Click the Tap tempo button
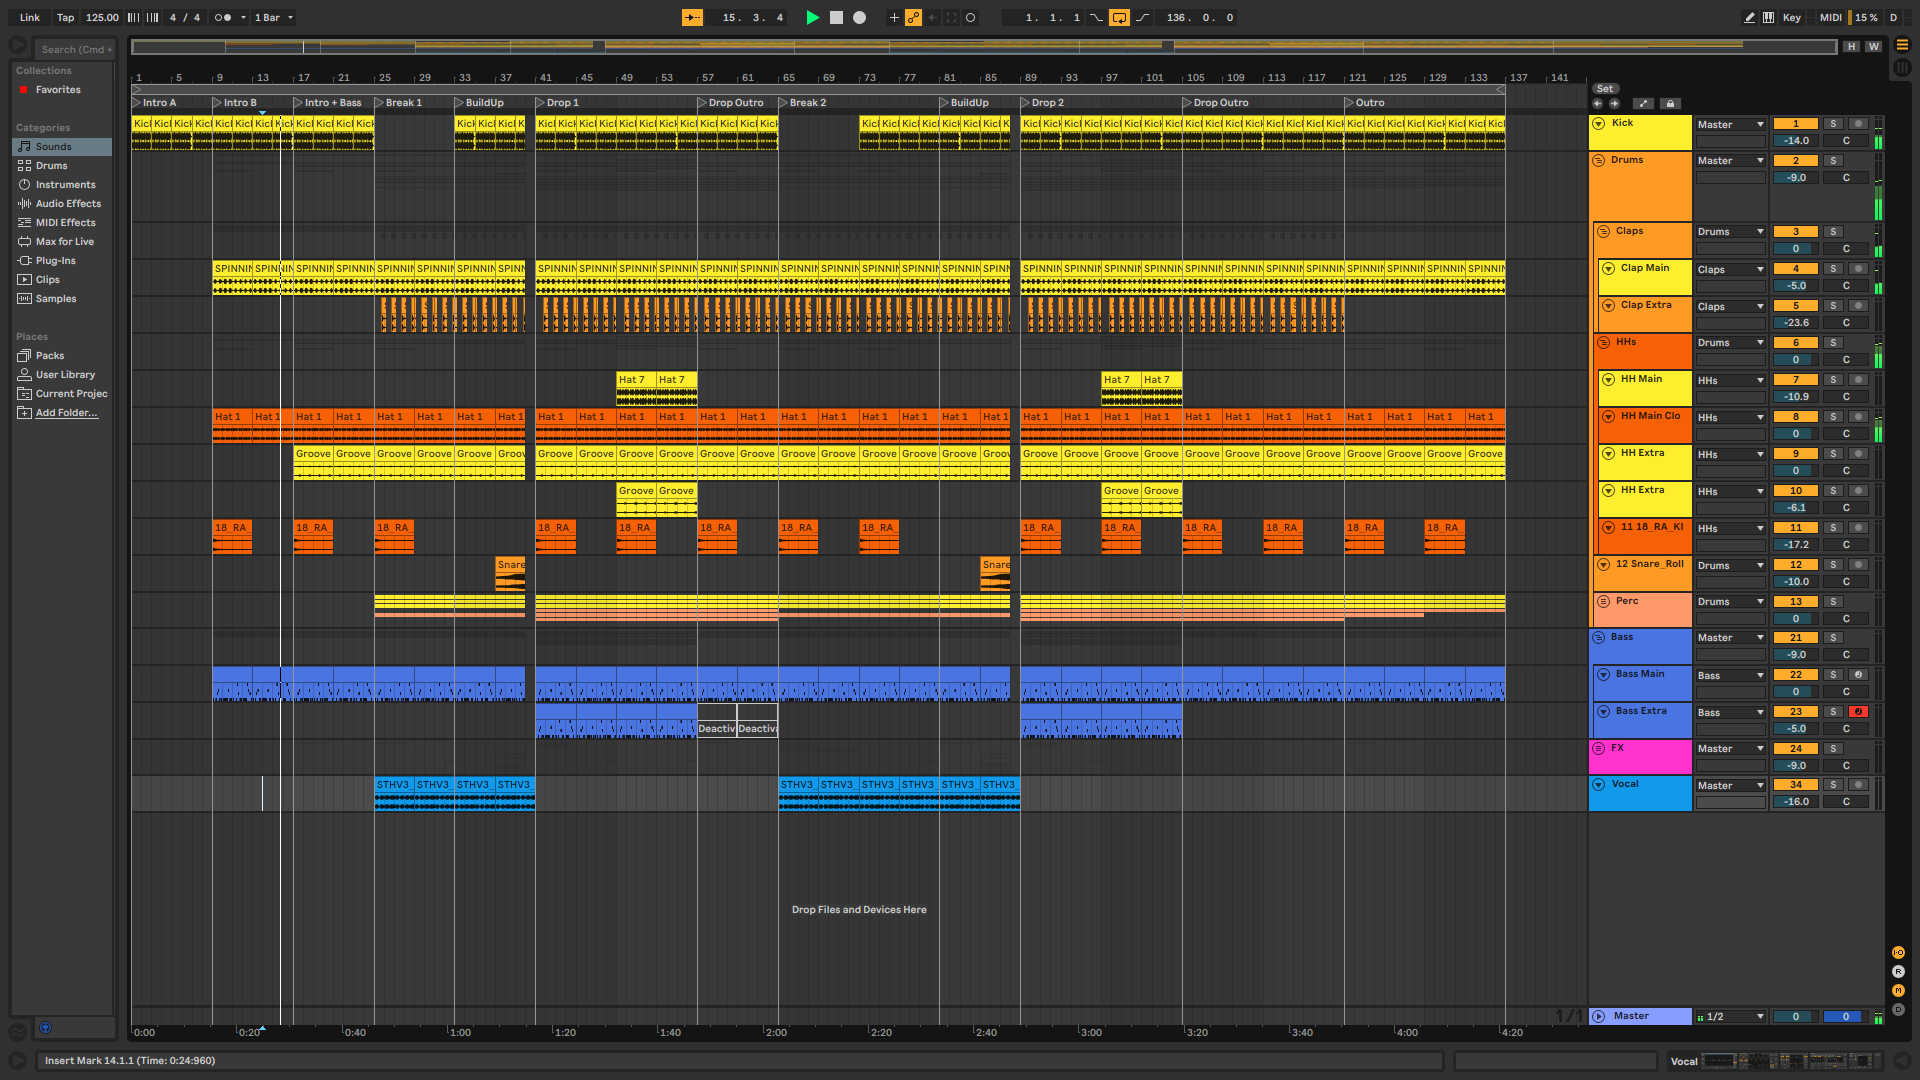The height and width of the screenshot is (1080, 1920). 65,17
